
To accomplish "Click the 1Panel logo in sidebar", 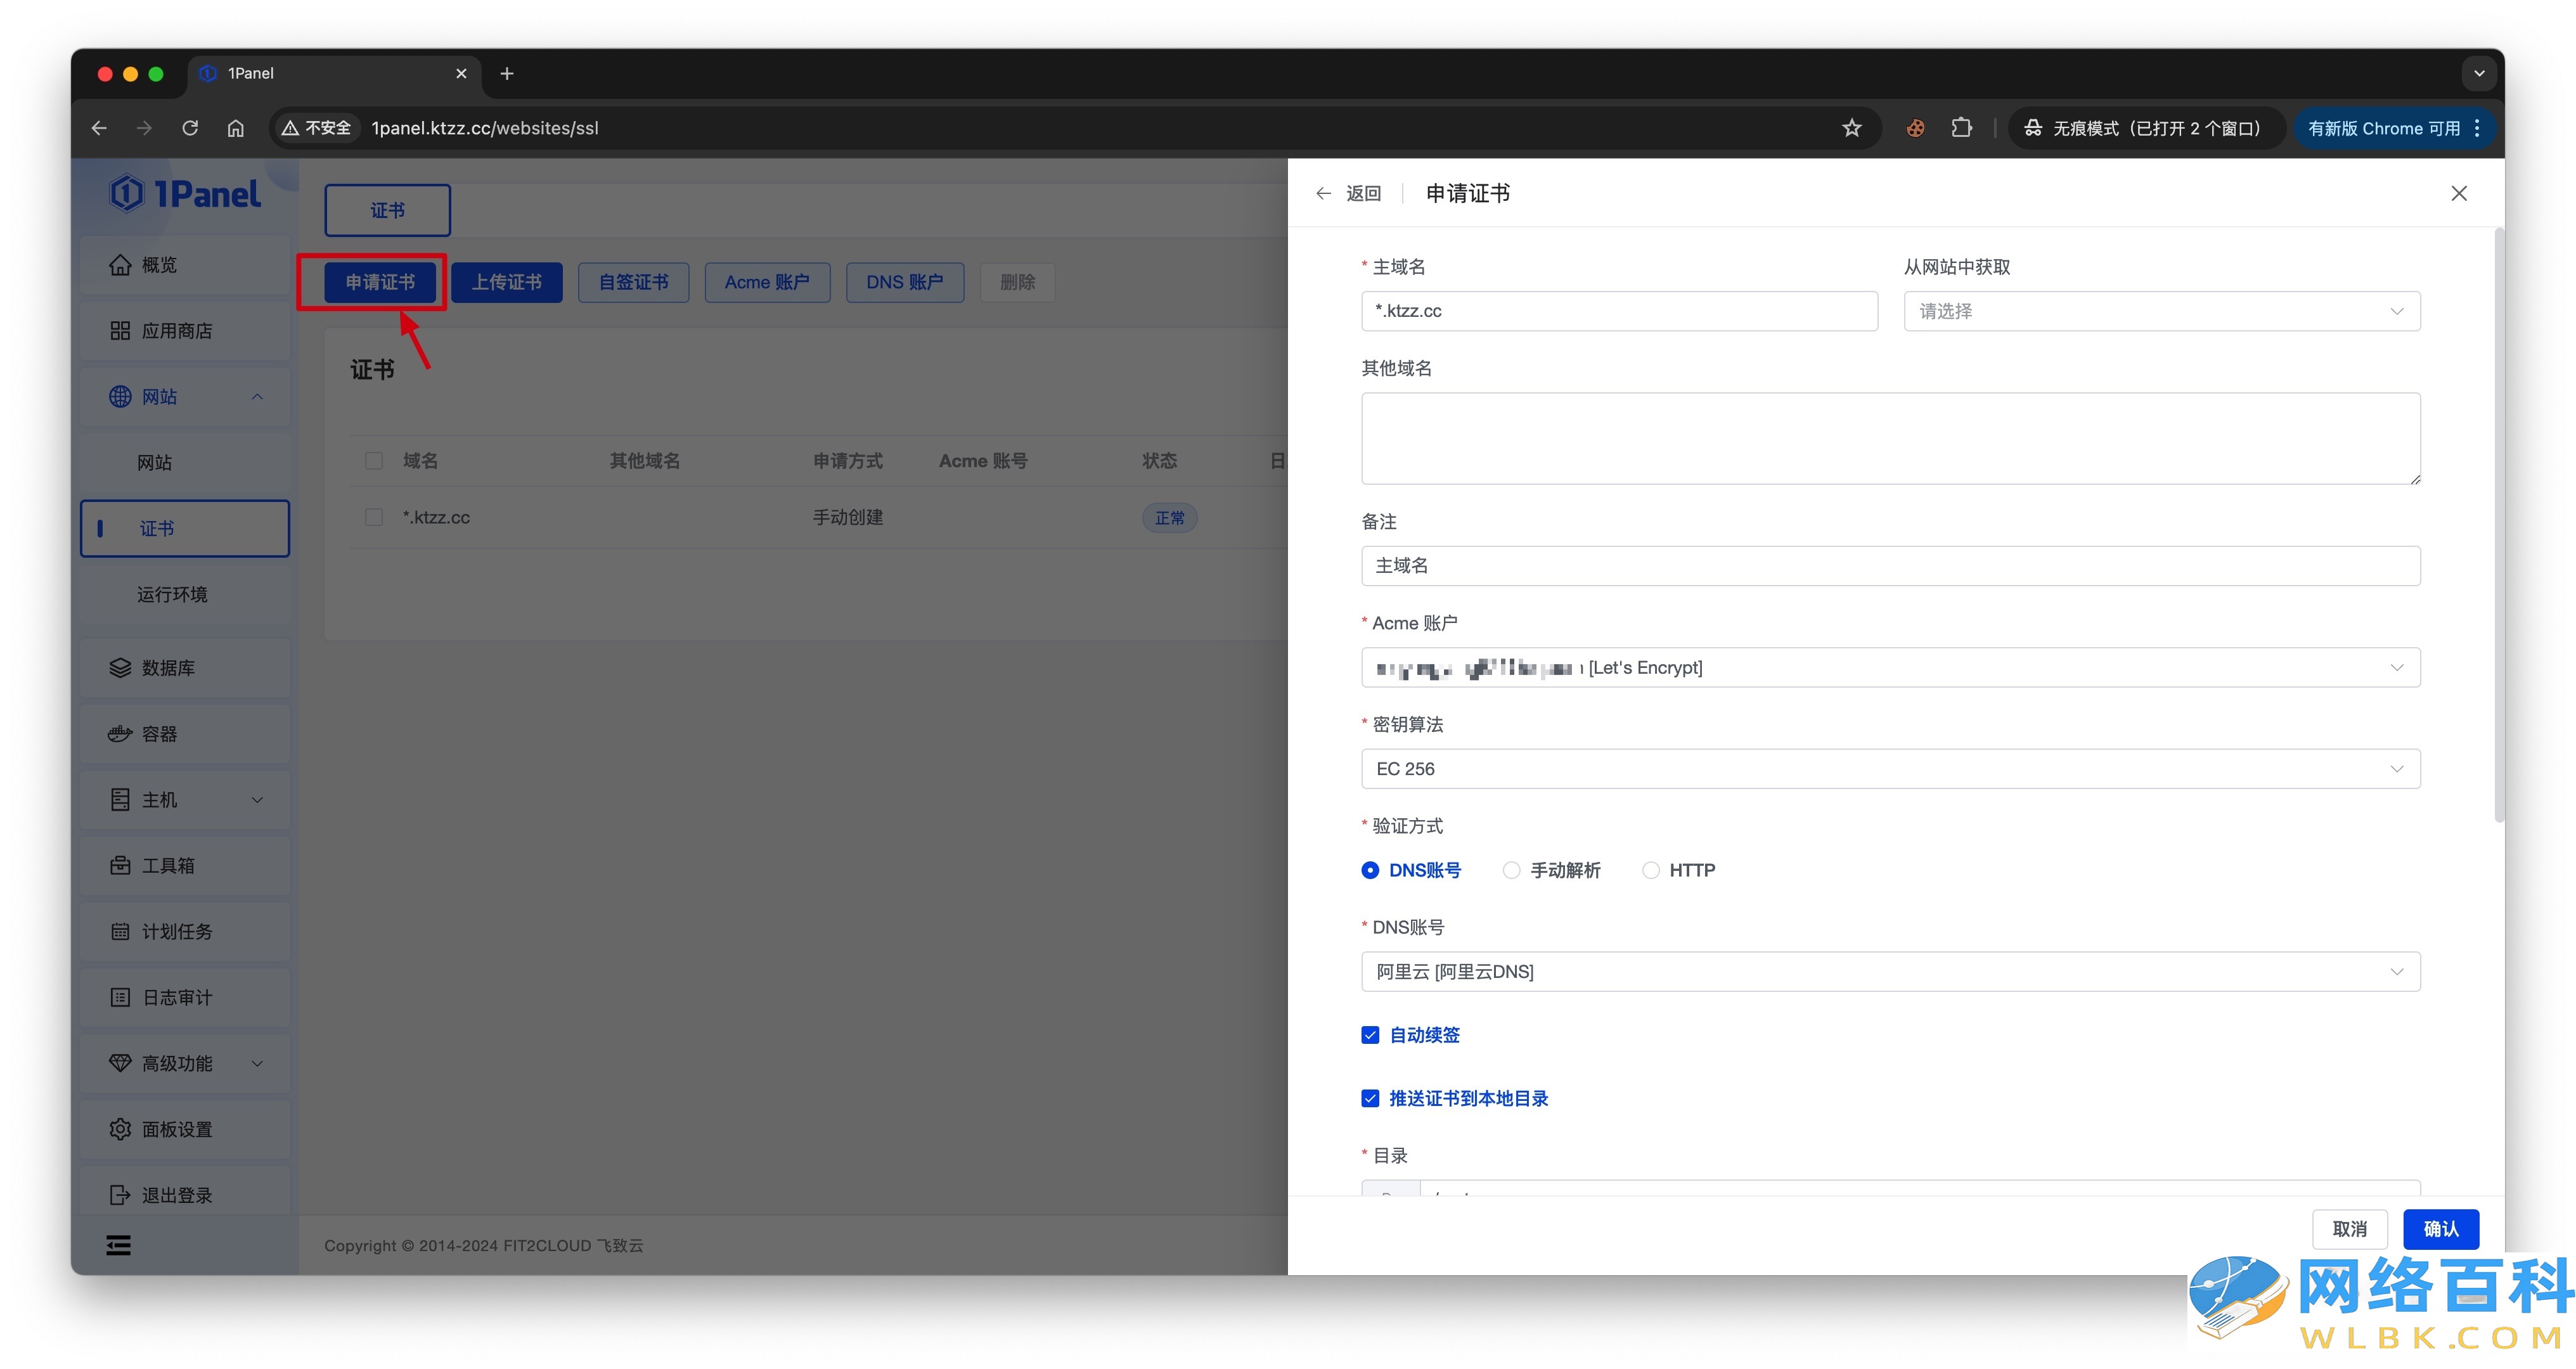I will click(185, 193).
